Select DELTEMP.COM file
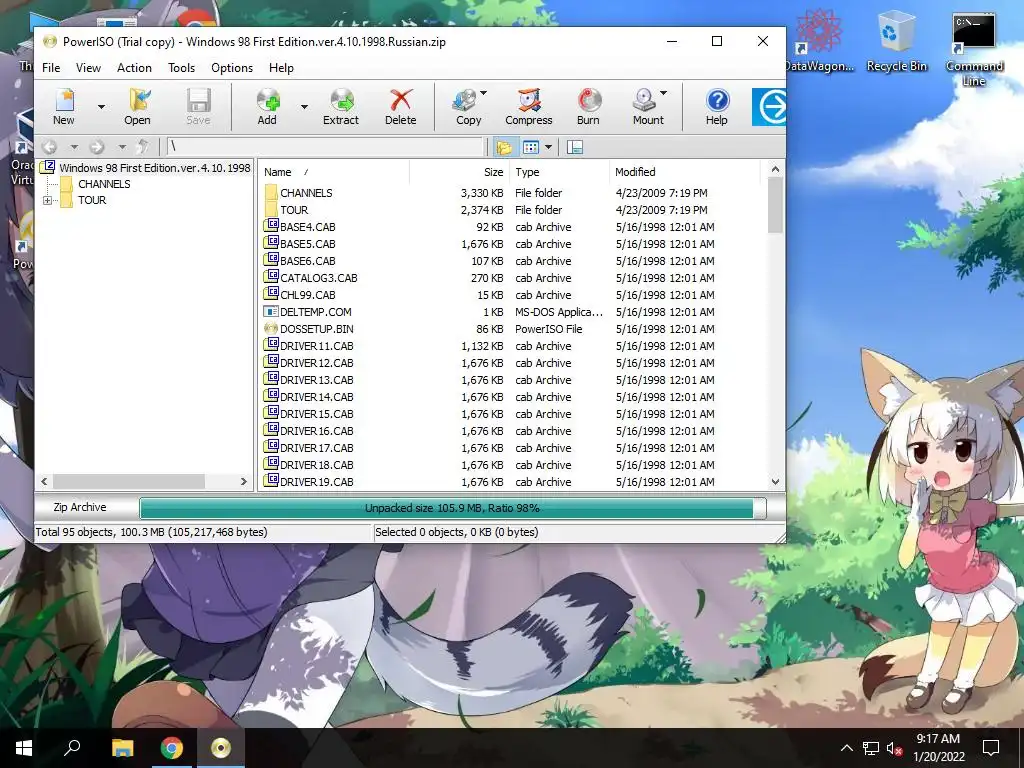The image size is (1024, 768). click(315, 312)
